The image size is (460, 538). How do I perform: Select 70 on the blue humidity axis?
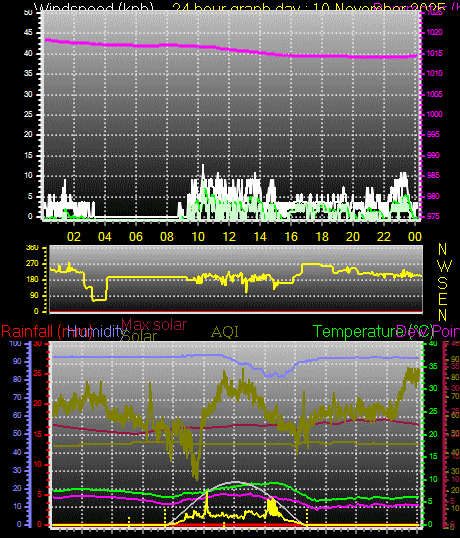(17, 398)
